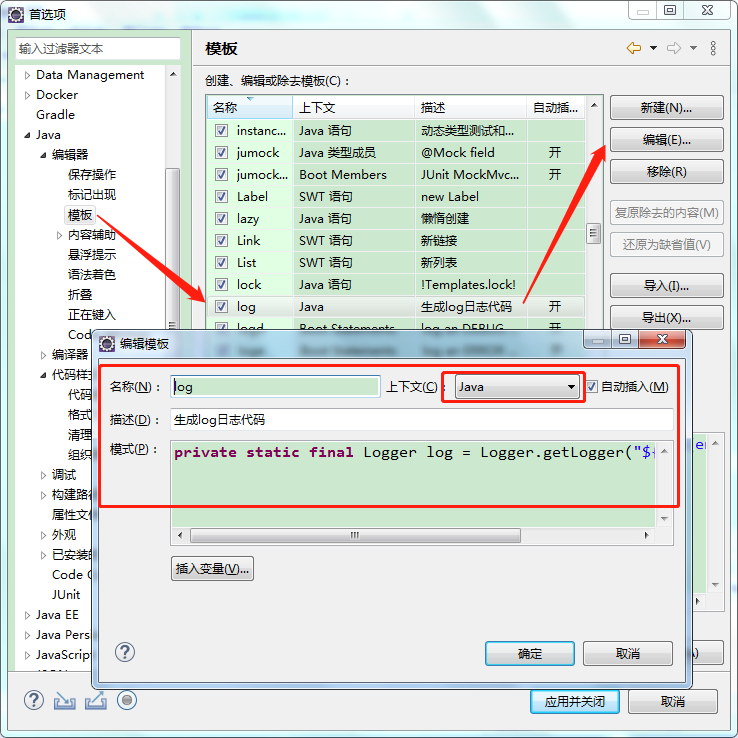Click the 模式(P) pattern text area
Image resolution: width=738 pixels, height=738 pixels.
413,483
